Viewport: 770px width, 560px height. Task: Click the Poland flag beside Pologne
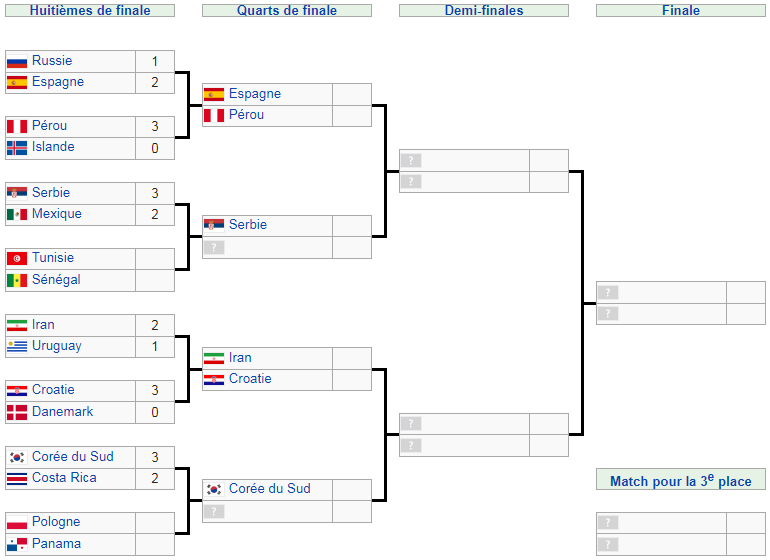[x=17, y=522]
